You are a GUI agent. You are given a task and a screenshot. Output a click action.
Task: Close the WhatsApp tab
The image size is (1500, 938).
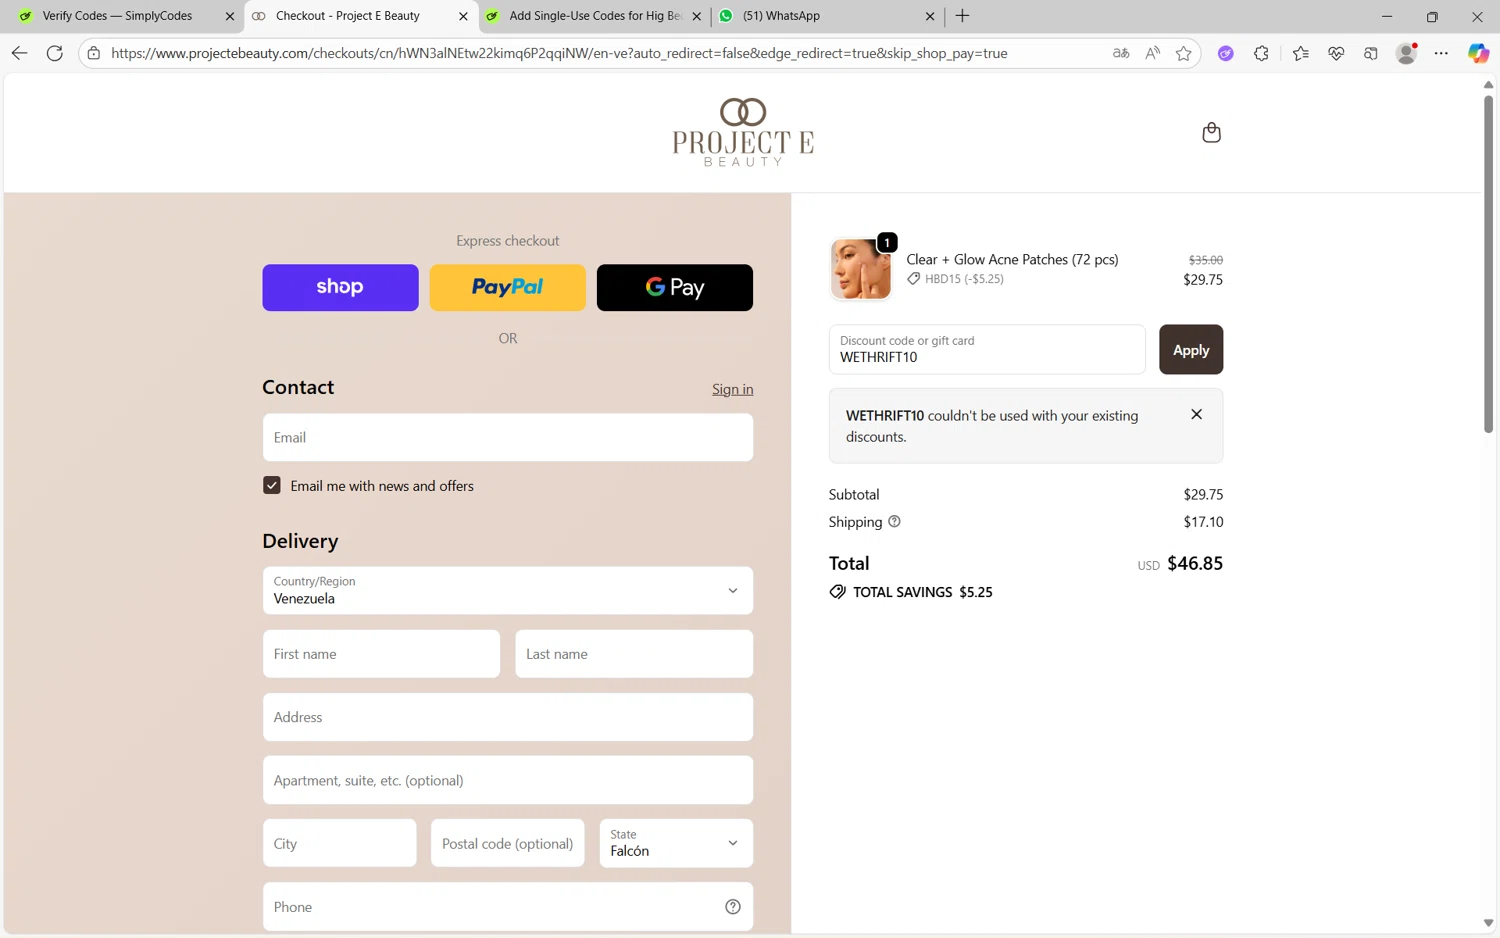tap(930, 16)
